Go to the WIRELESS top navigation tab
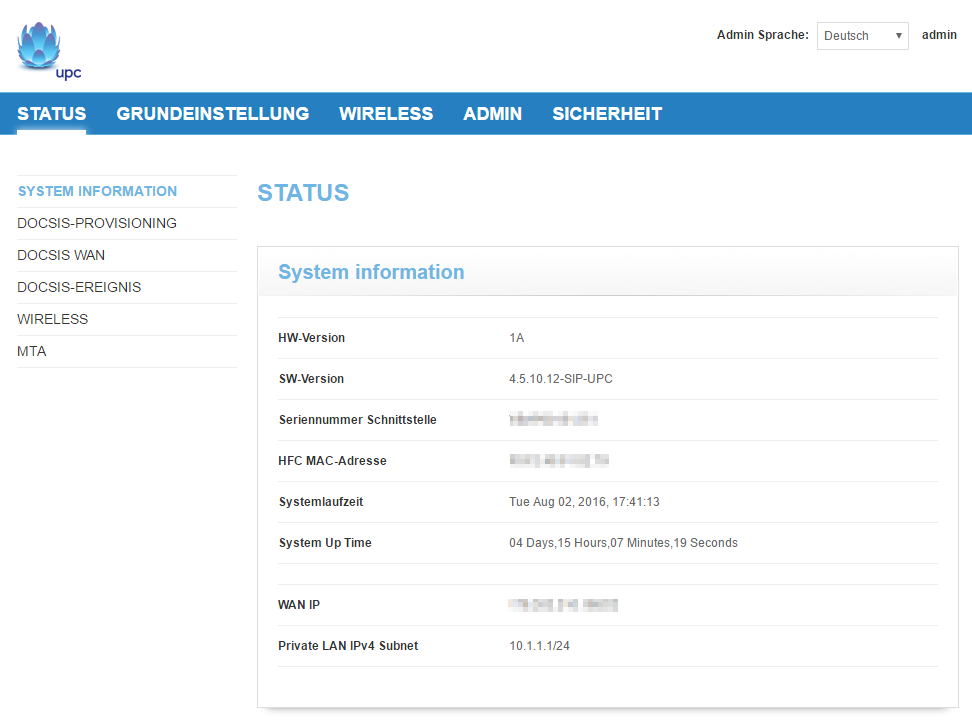This screenshot has height=725, width=972. 386,114
